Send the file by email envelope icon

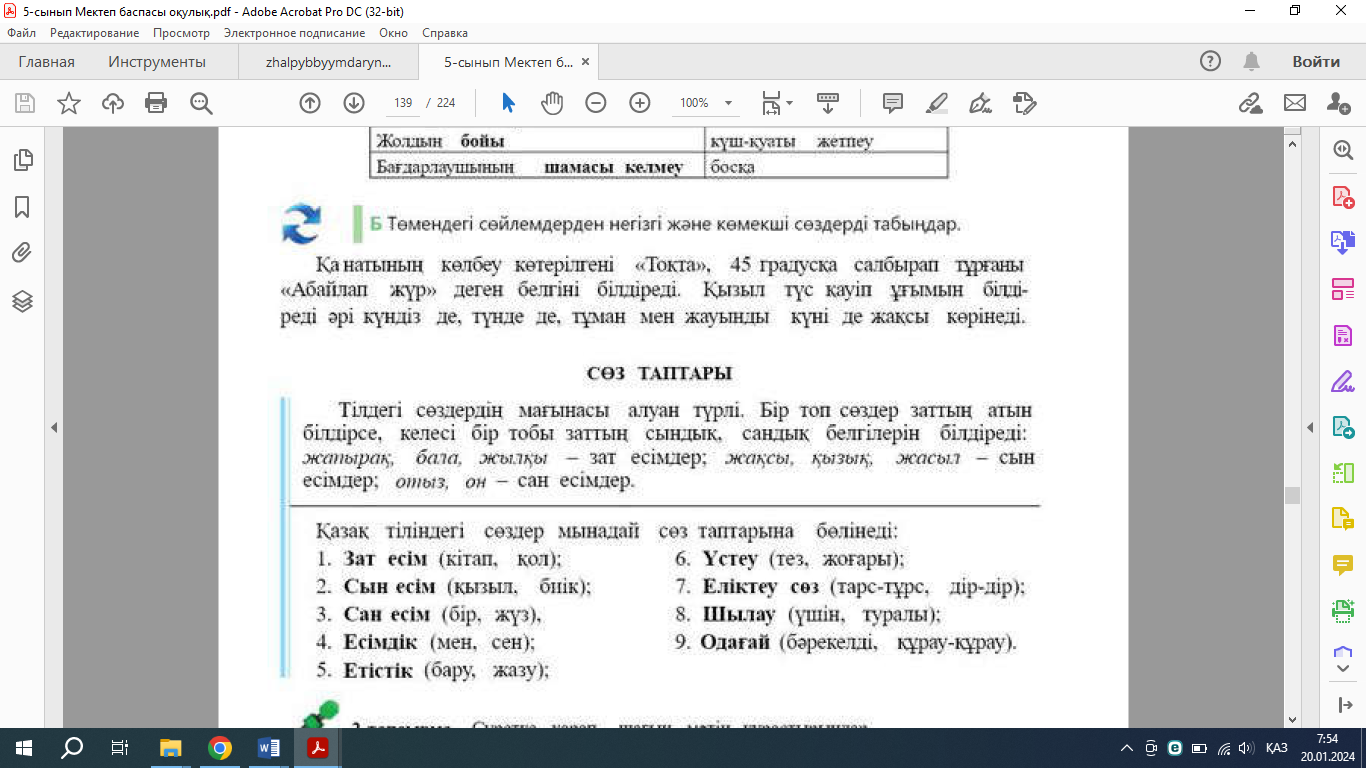[x=1295, y=103]
